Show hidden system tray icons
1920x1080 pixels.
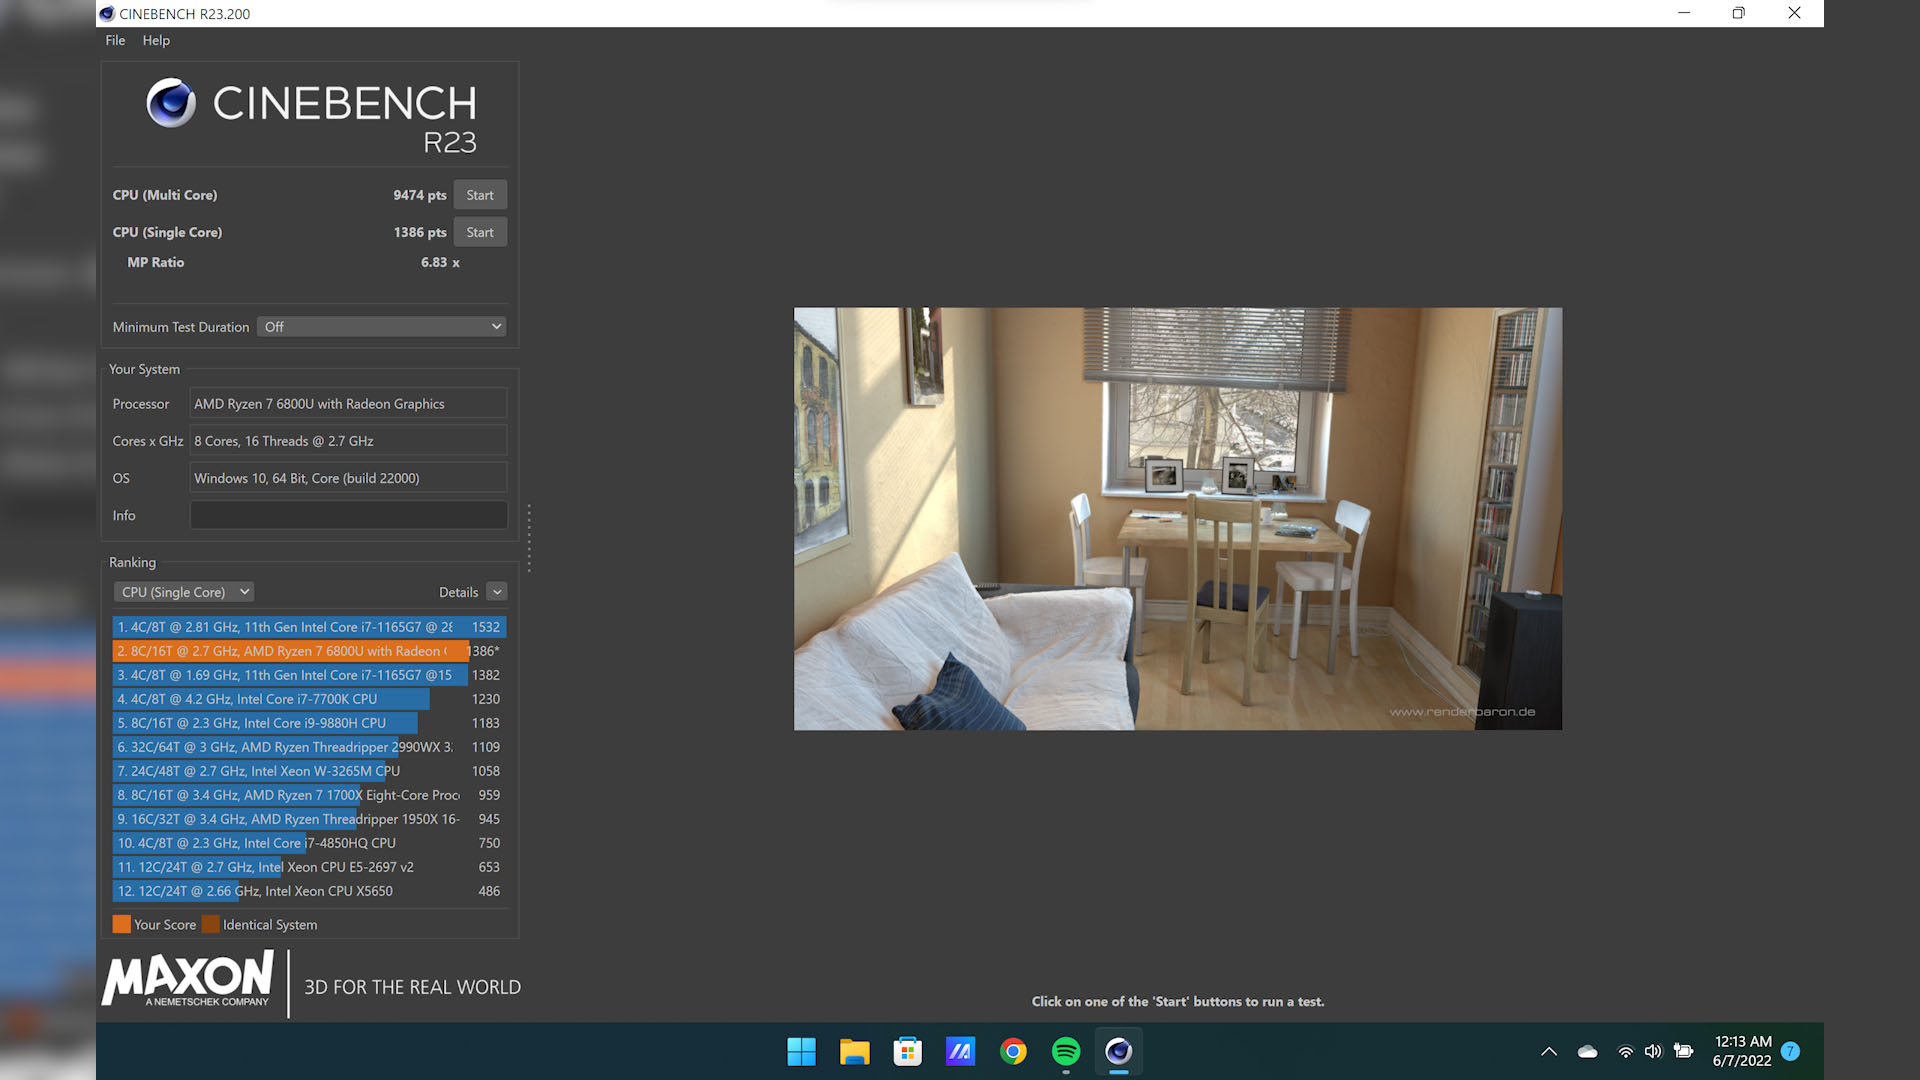click(1549, 1051)
